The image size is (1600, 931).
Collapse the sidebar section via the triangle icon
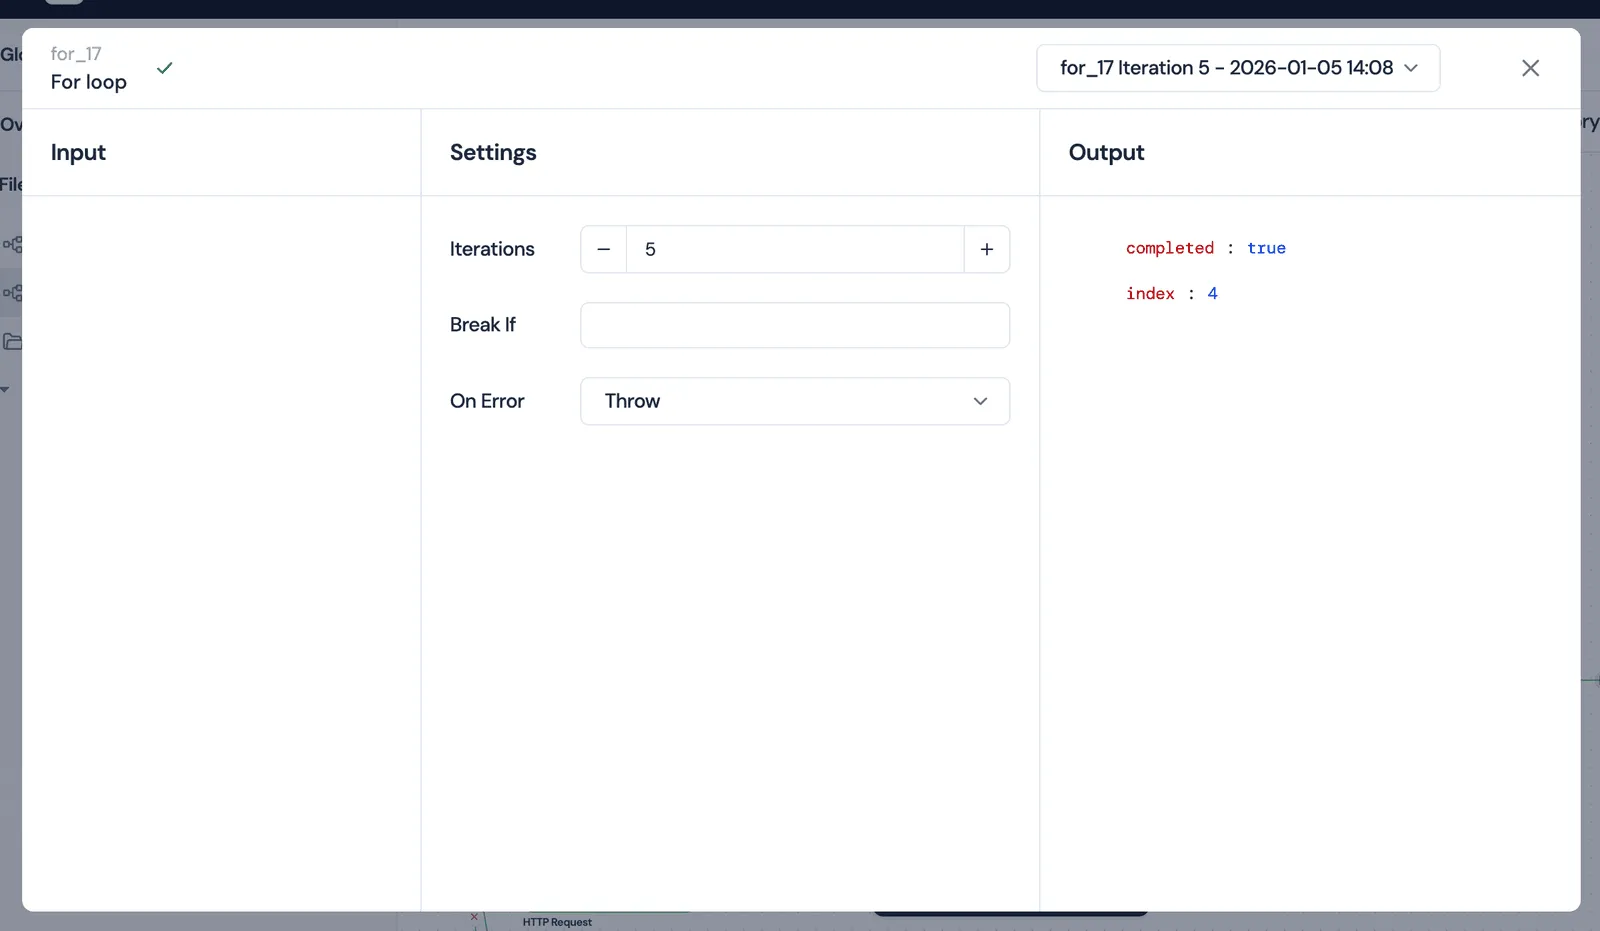(6, 390)
